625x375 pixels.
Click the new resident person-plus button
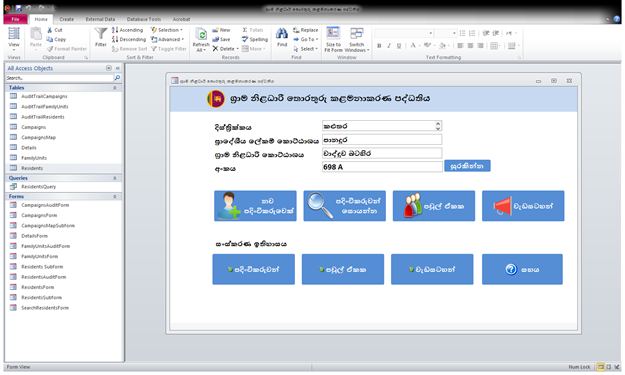[255, 206]
